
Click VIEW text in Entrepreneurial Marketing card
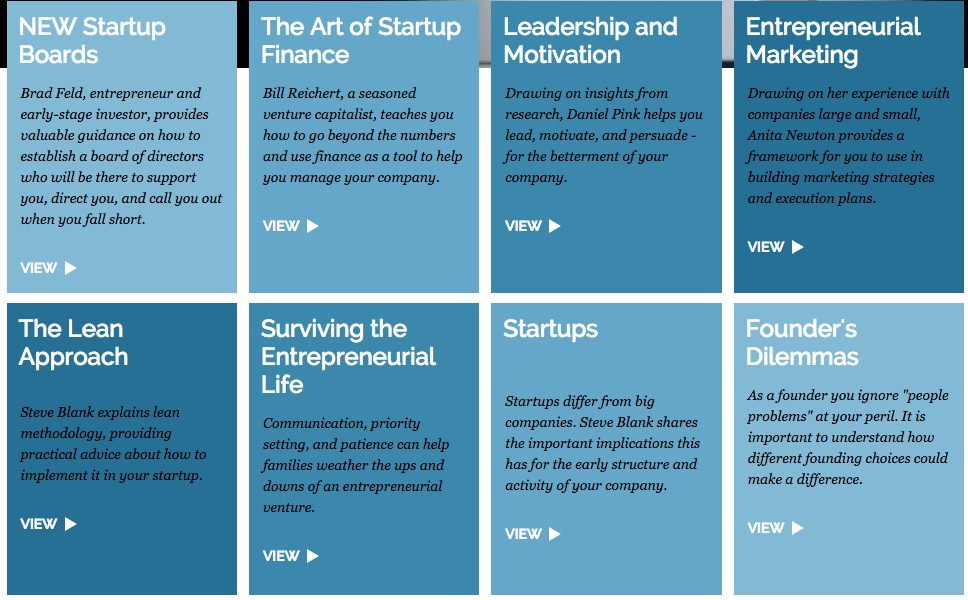pyautogui.click(x=766, y=247)
